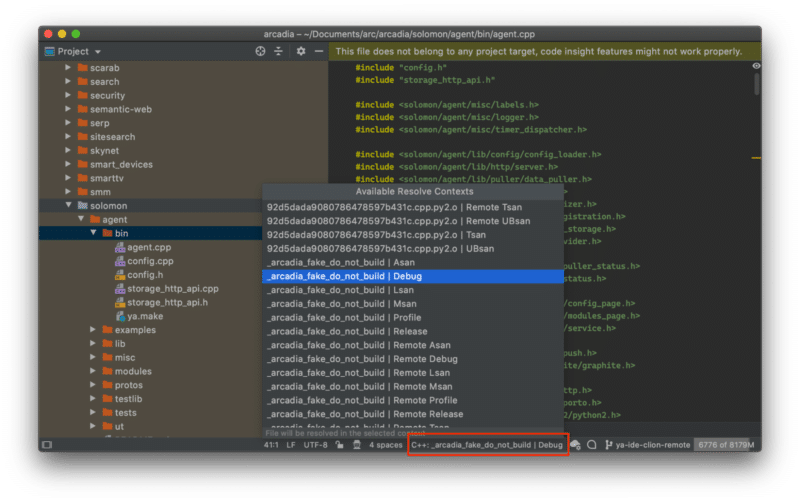Click the git branch icon ya-ide-clion-remote
The image size is (800, 503).
pyautogui.click(x=607, y=444)
